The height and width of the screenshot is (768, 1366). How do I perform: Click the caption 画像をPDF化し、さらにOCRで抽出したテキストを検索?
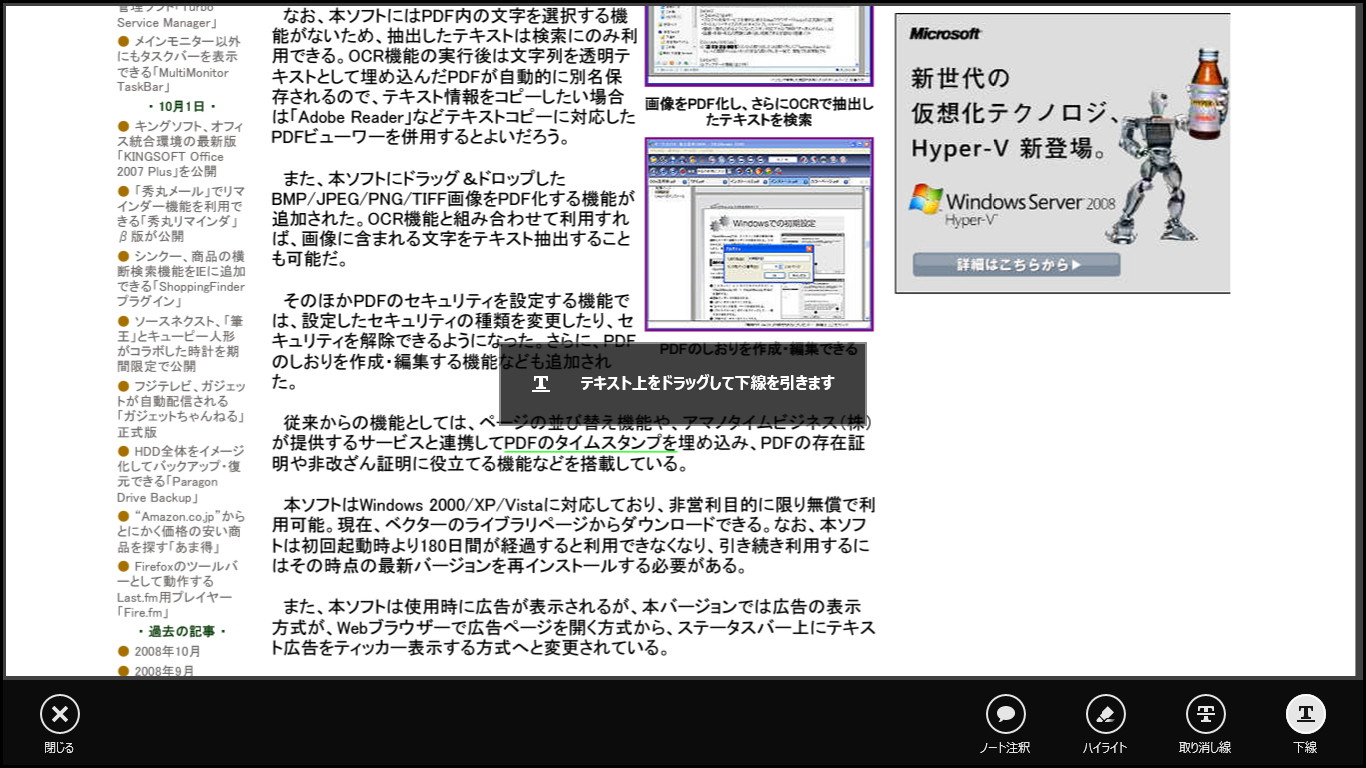tap(759, 111)
